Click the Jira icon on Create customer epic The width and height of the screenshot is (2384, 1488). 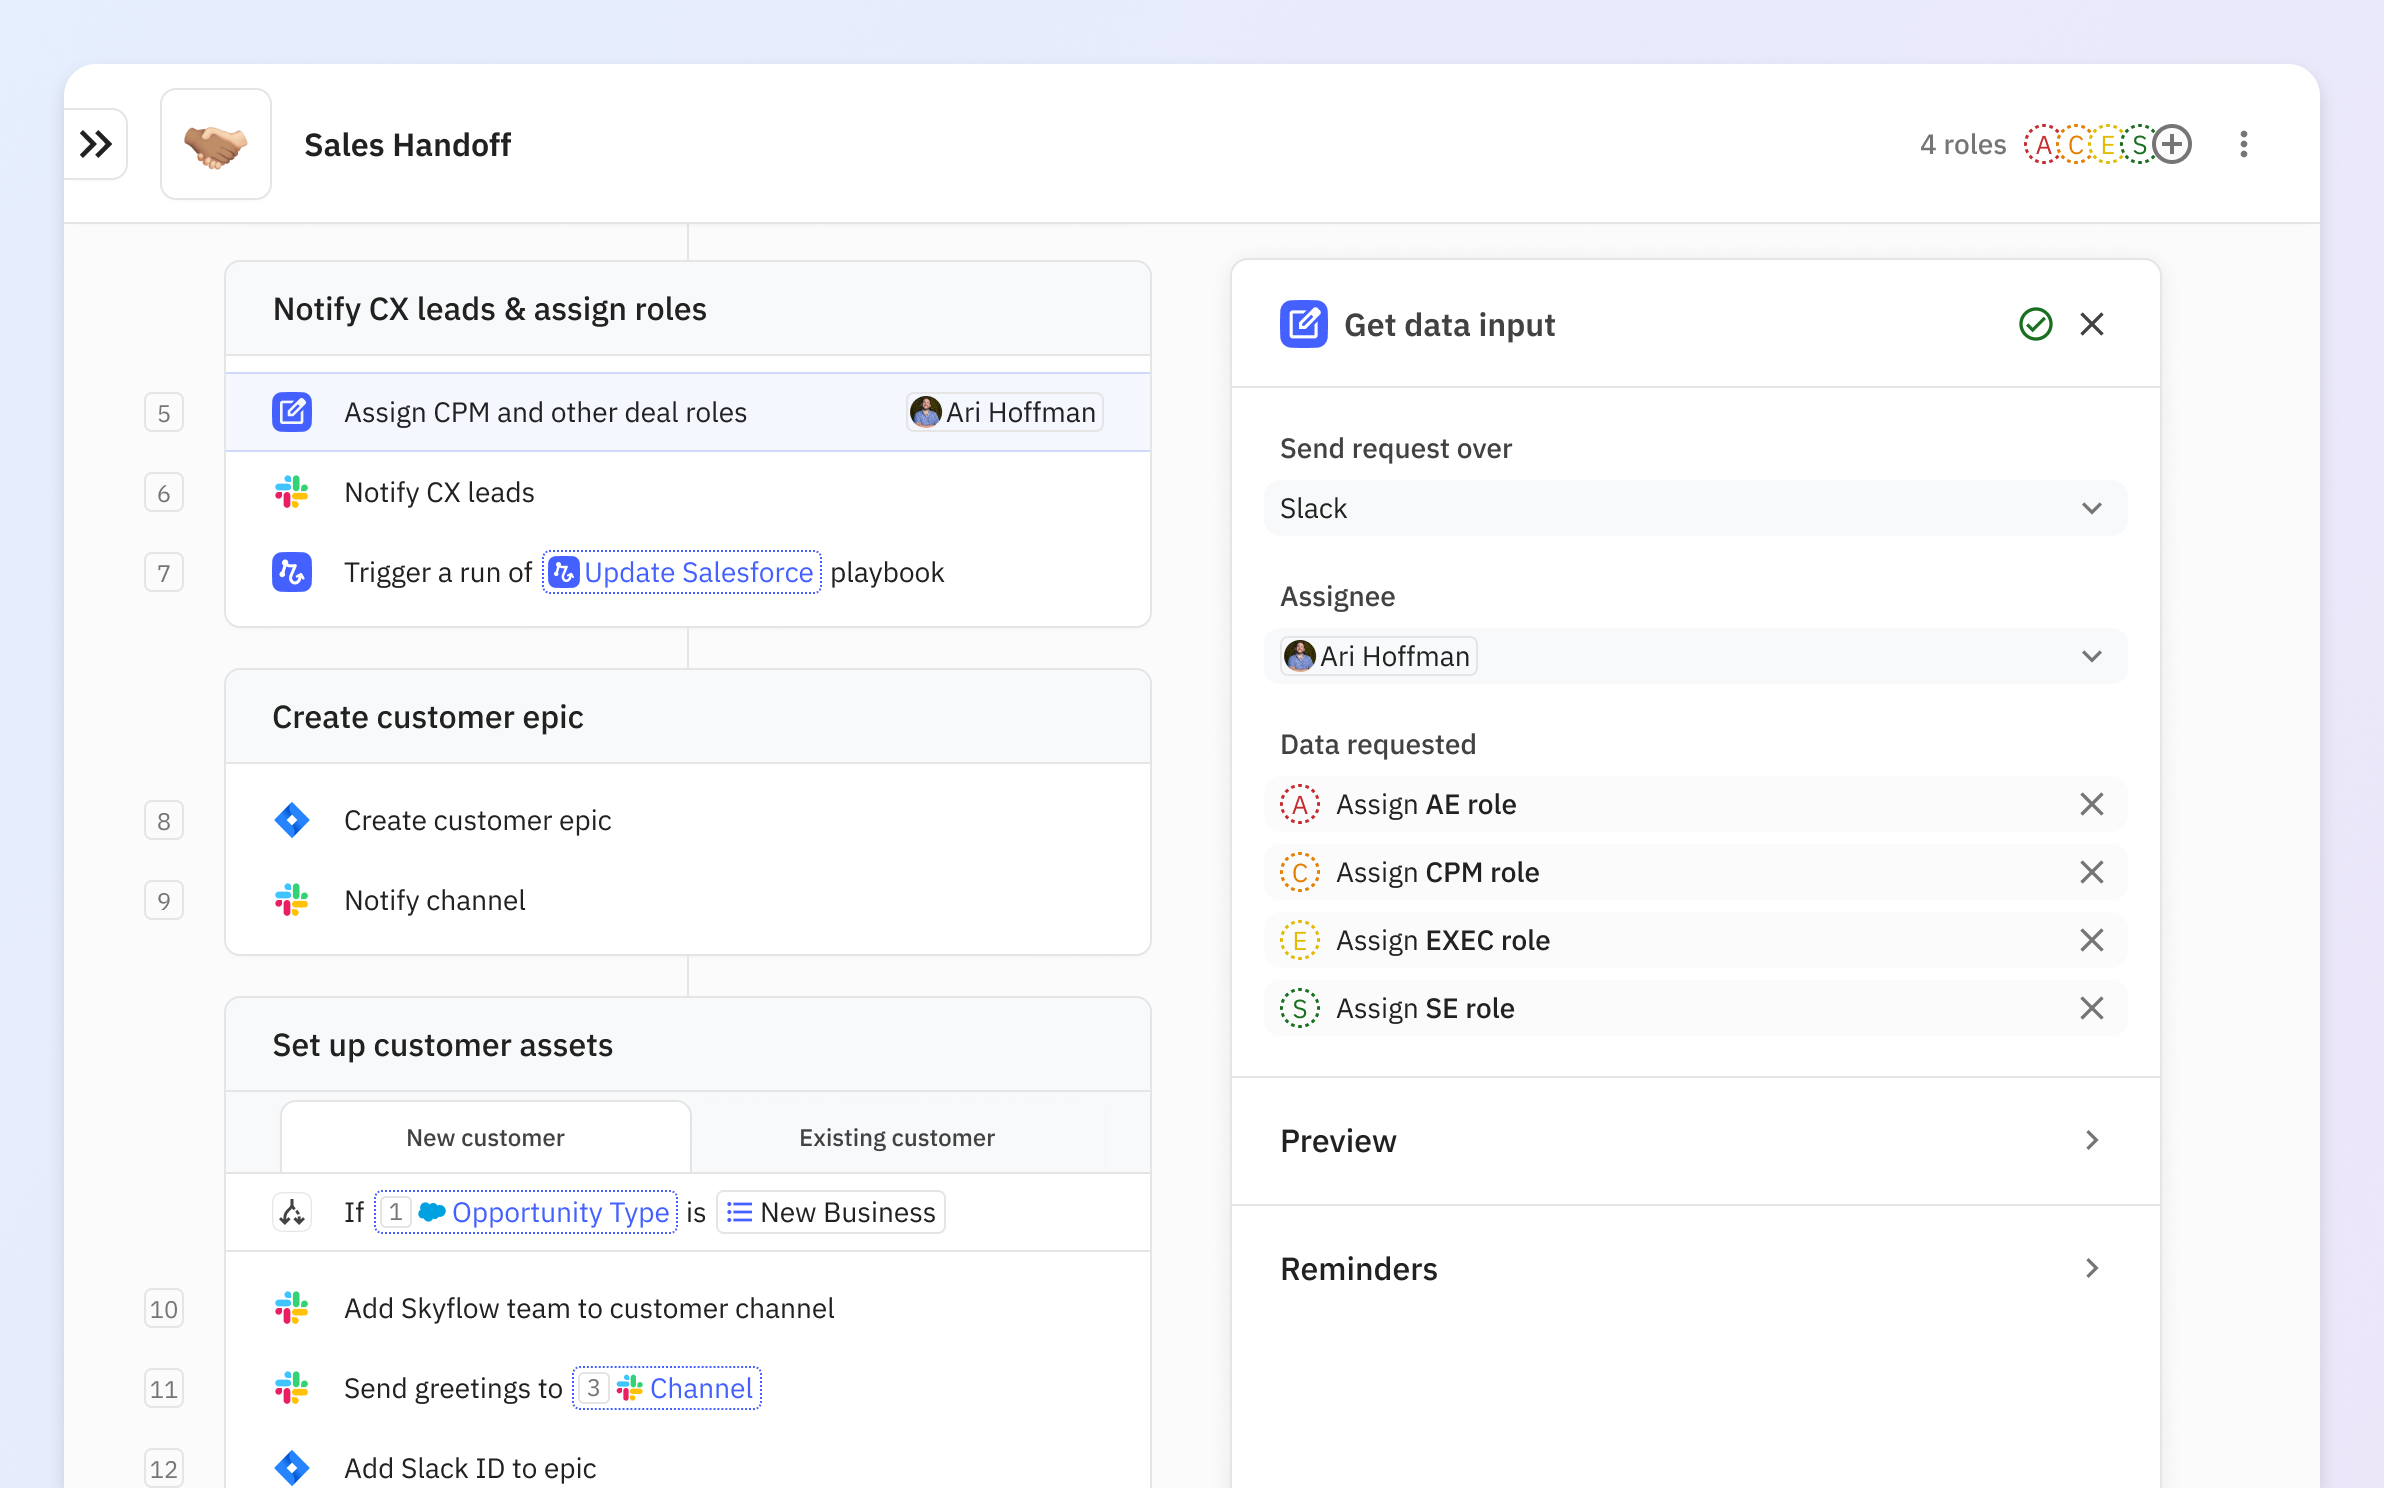tap(292, 820)
